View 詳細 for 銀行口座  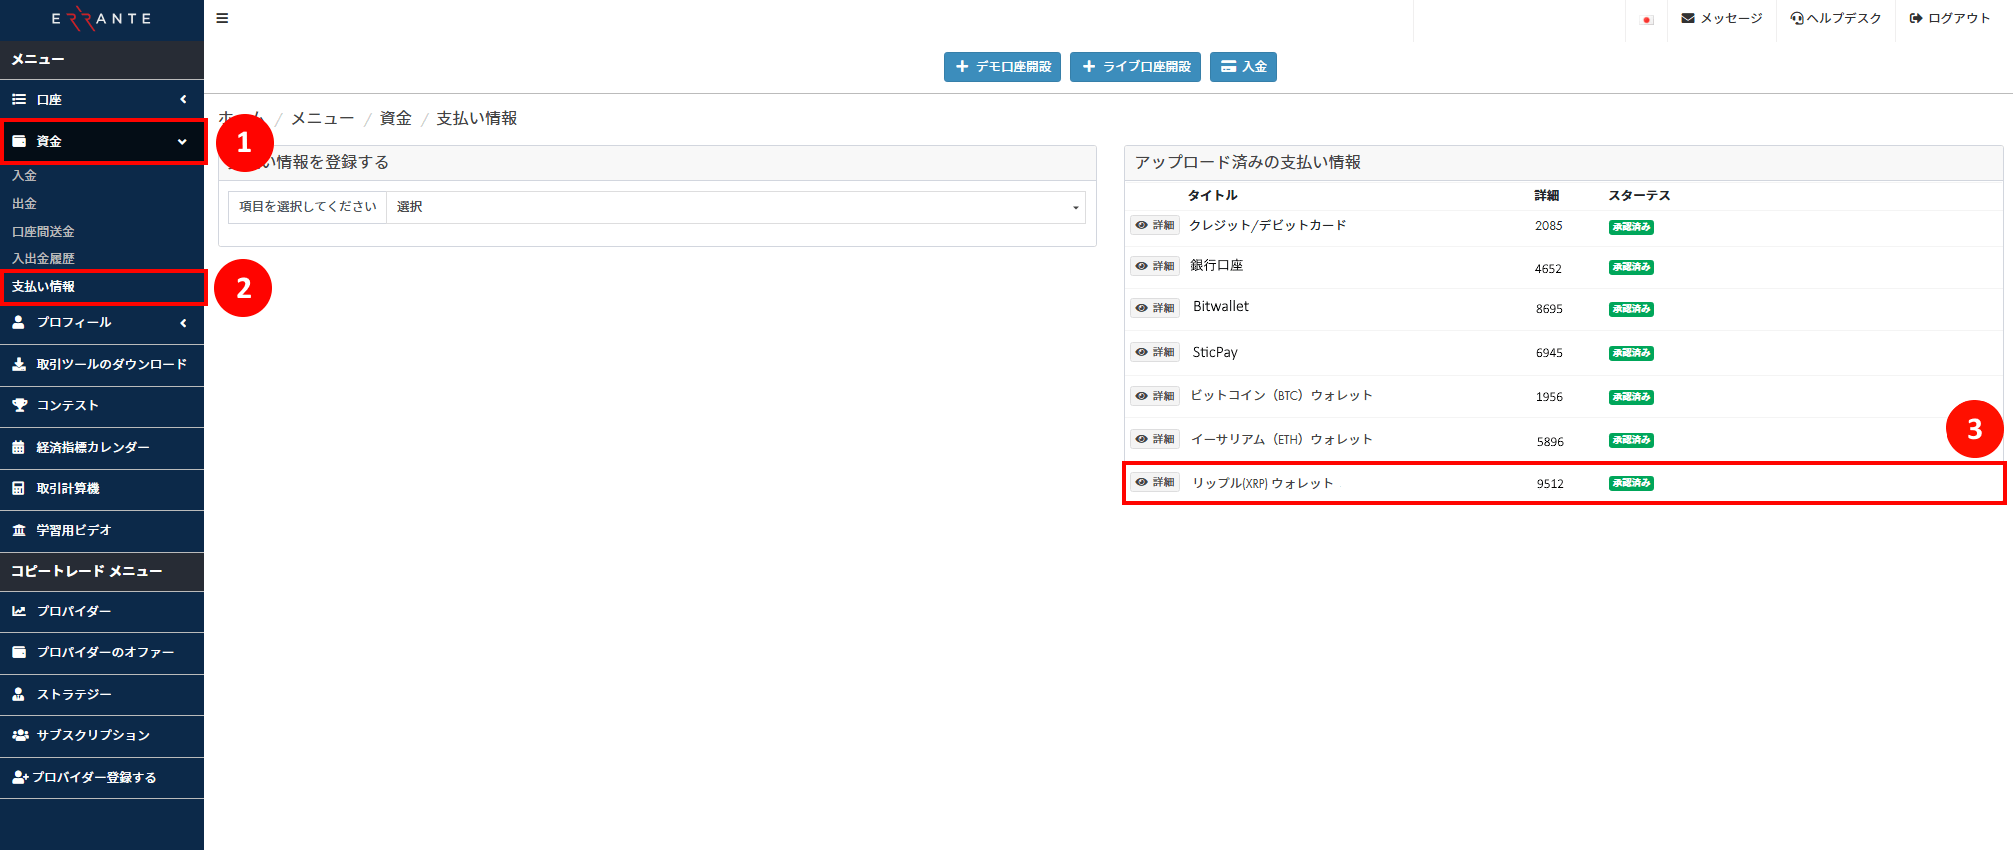pyautogui.click(x=1155, y=266)
